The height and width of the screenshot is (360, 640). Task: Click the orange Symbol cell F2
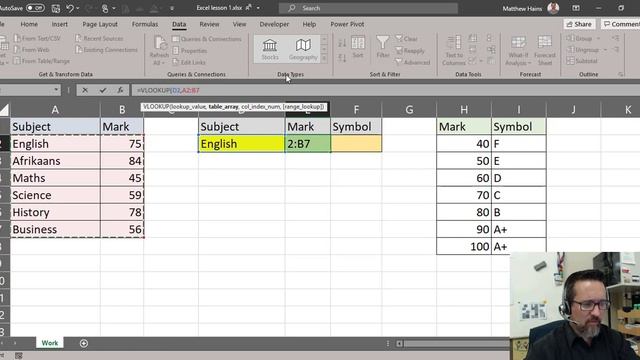click(x=356, y=144)
